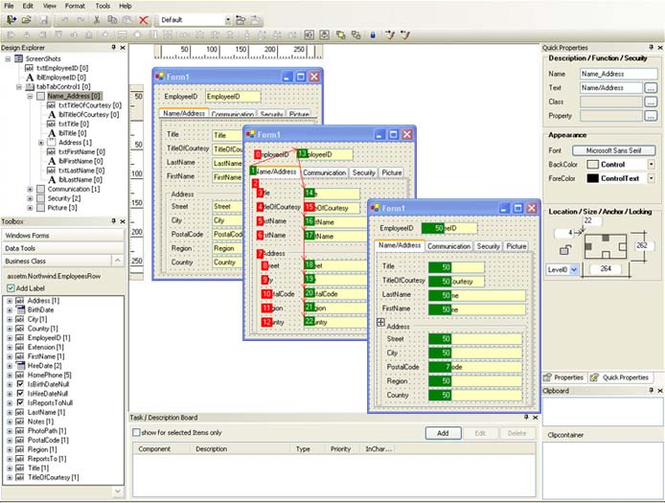Switch to the Properties tab
The image size is (665, 503).
564,377
